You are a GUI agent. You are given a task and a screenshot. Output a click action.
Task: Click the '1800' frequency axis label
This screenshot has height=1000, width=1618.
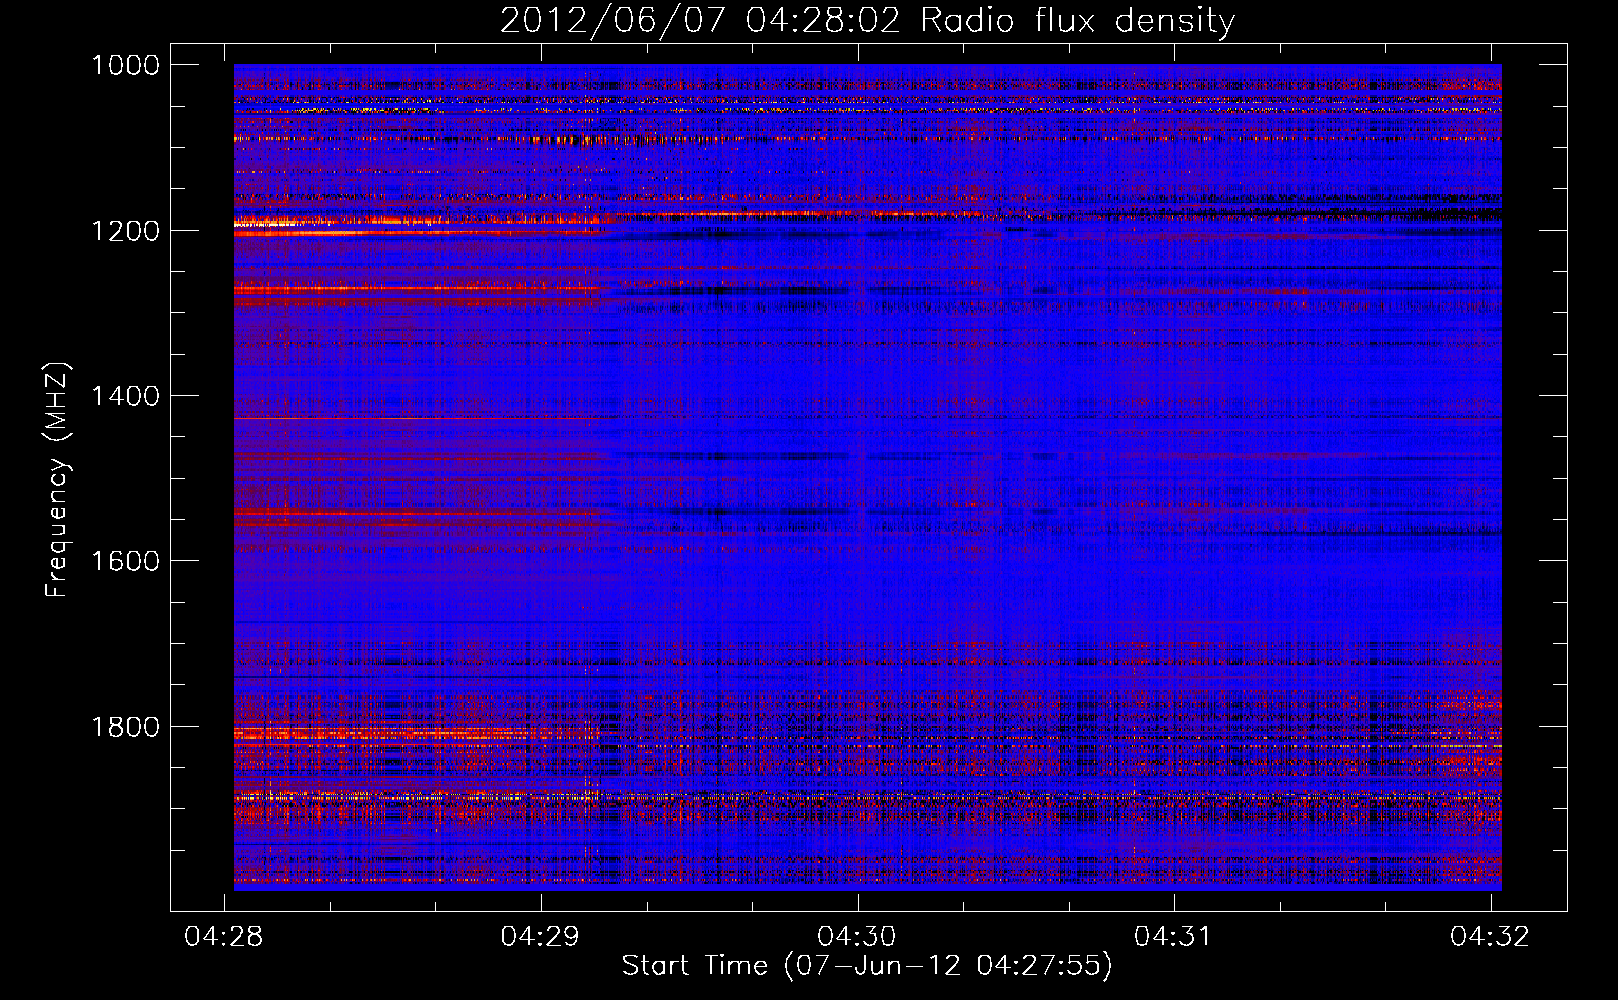pos(125,727)
